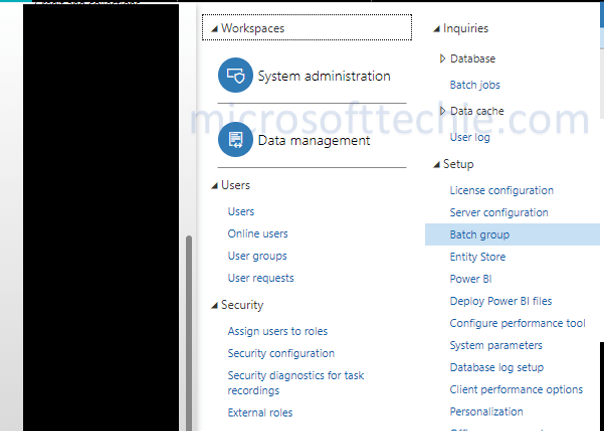
Task: Expand the Data cache node
Action: [x=443, y=111]
